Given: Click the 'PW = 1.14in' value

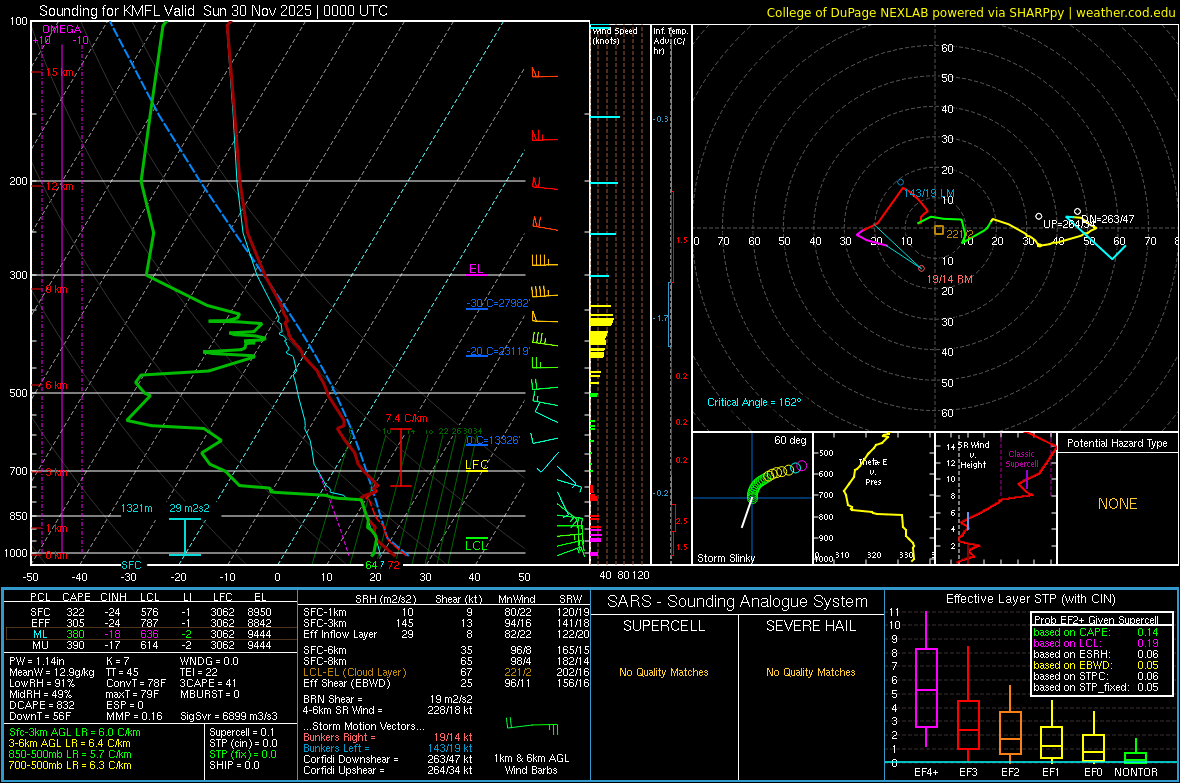Looking at the screenshot, I should point(37,661).
